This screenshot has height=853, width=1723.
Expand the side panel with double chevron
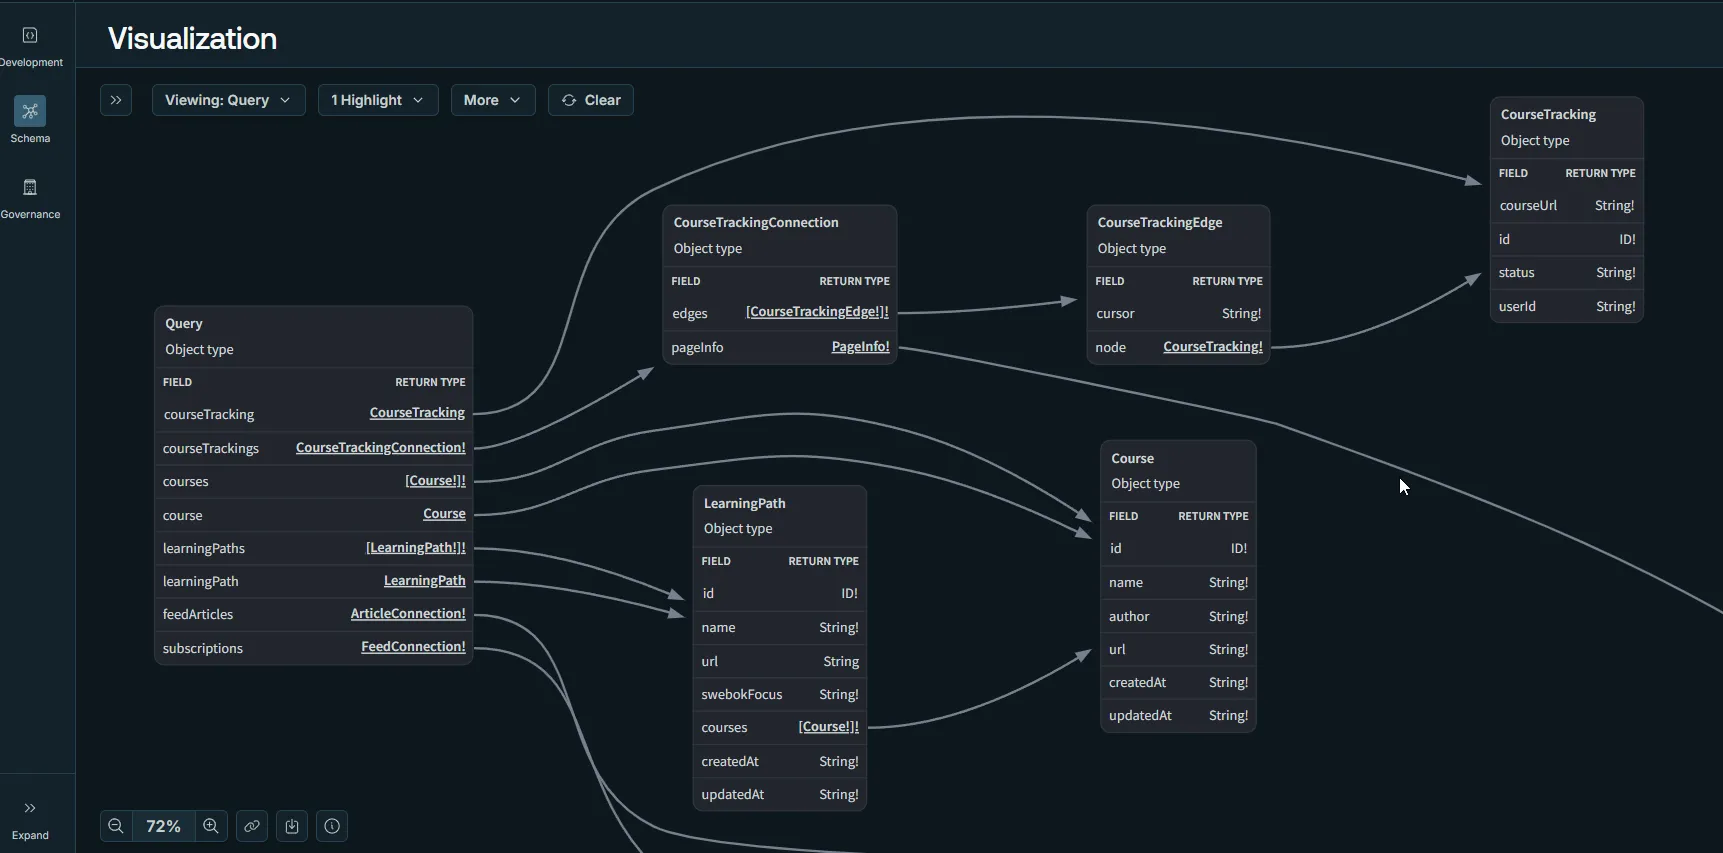coord(116,100)
